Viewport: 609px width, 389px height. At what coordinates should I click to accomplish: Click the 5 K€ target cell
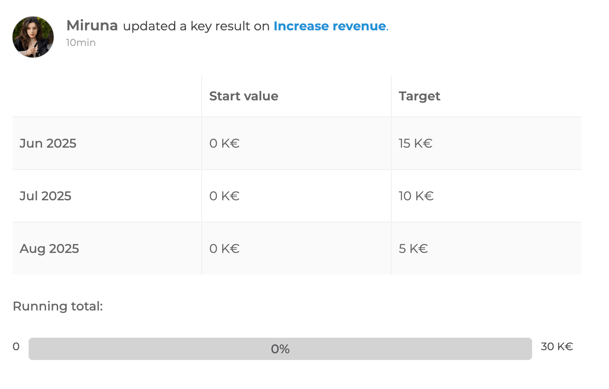(413, 248)
